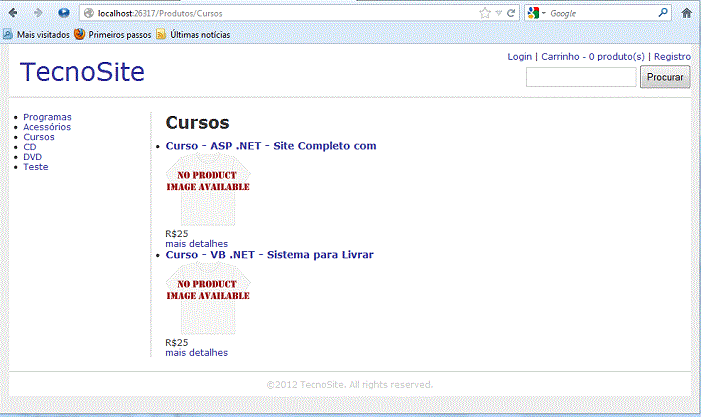701x417 pixels.
Task: Click the Mais visitados bookmark icon
Action: (x=8, y=34)
